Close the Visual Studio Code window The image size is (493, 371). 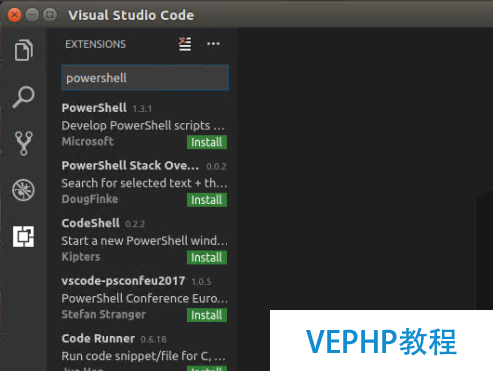tap(15, 15)
